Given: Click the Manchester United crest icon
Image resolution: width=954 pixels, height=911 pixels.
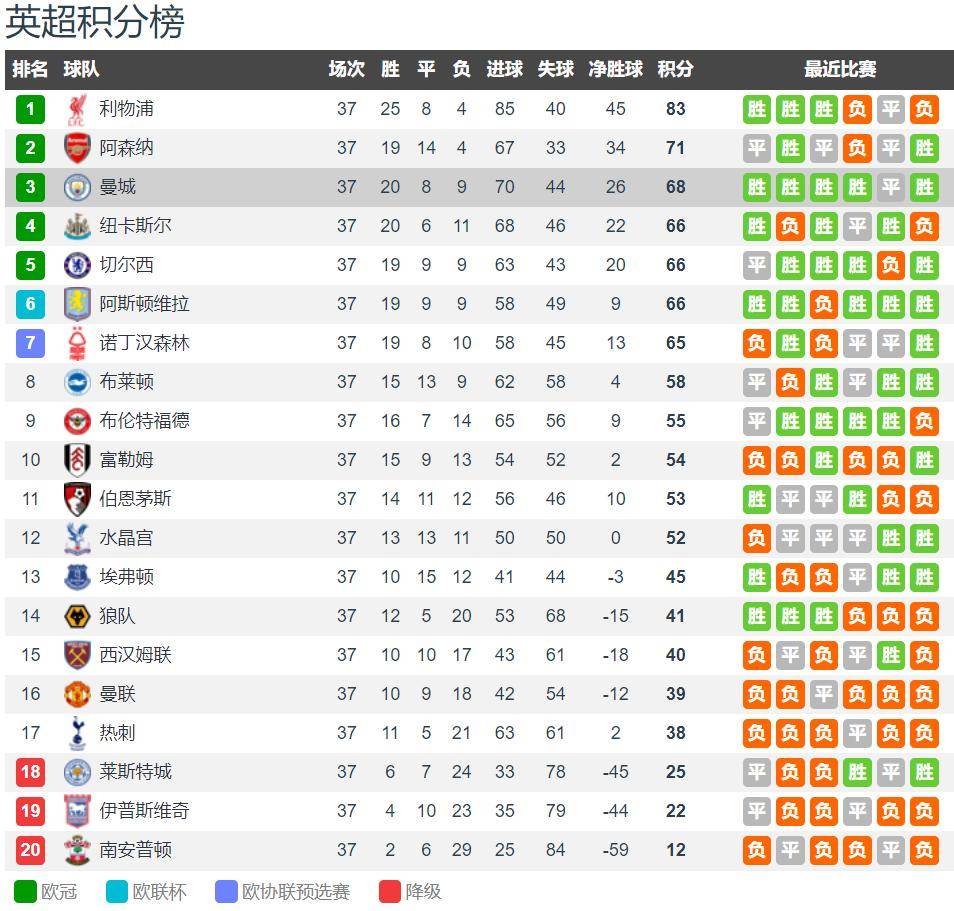Looking at the screenshot, I should (77, 694).
